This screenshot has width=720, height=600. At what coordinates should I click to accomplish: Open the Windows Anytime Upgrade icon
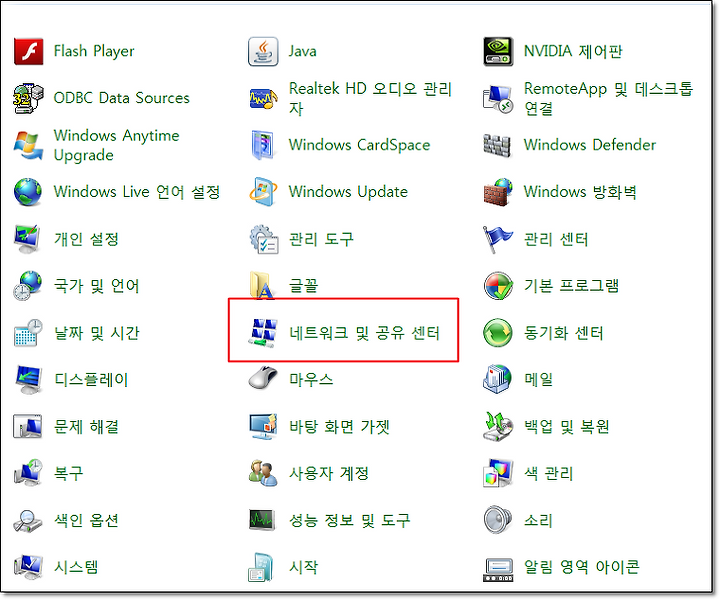pyautogui.click(x=28, y=146)
